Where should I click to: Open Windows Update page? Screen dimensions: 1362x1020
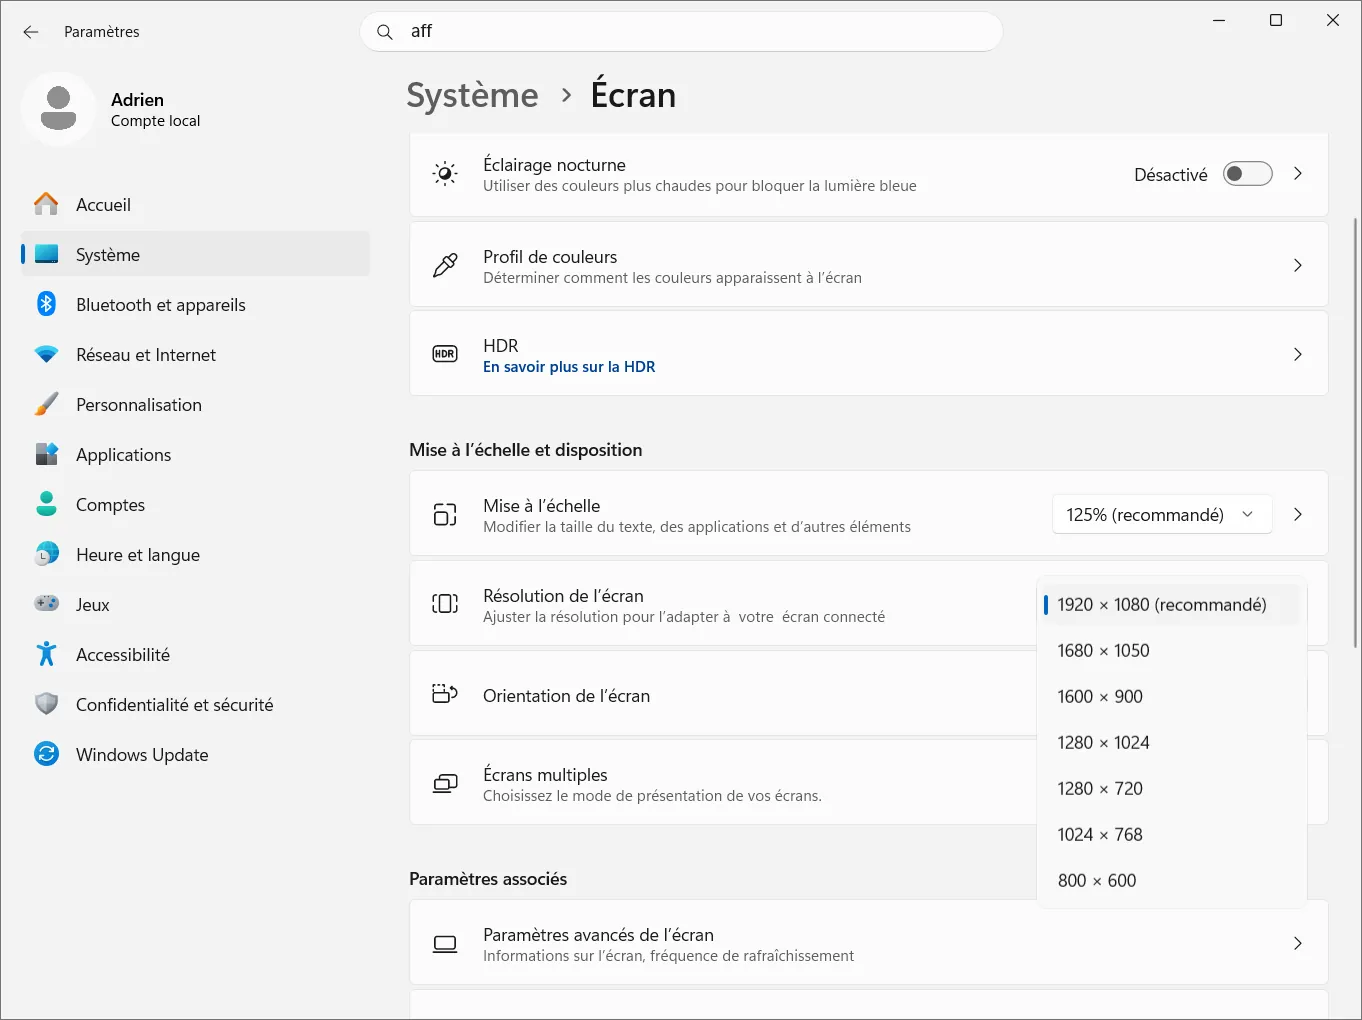pyautogui.click(x=195, y=754)
